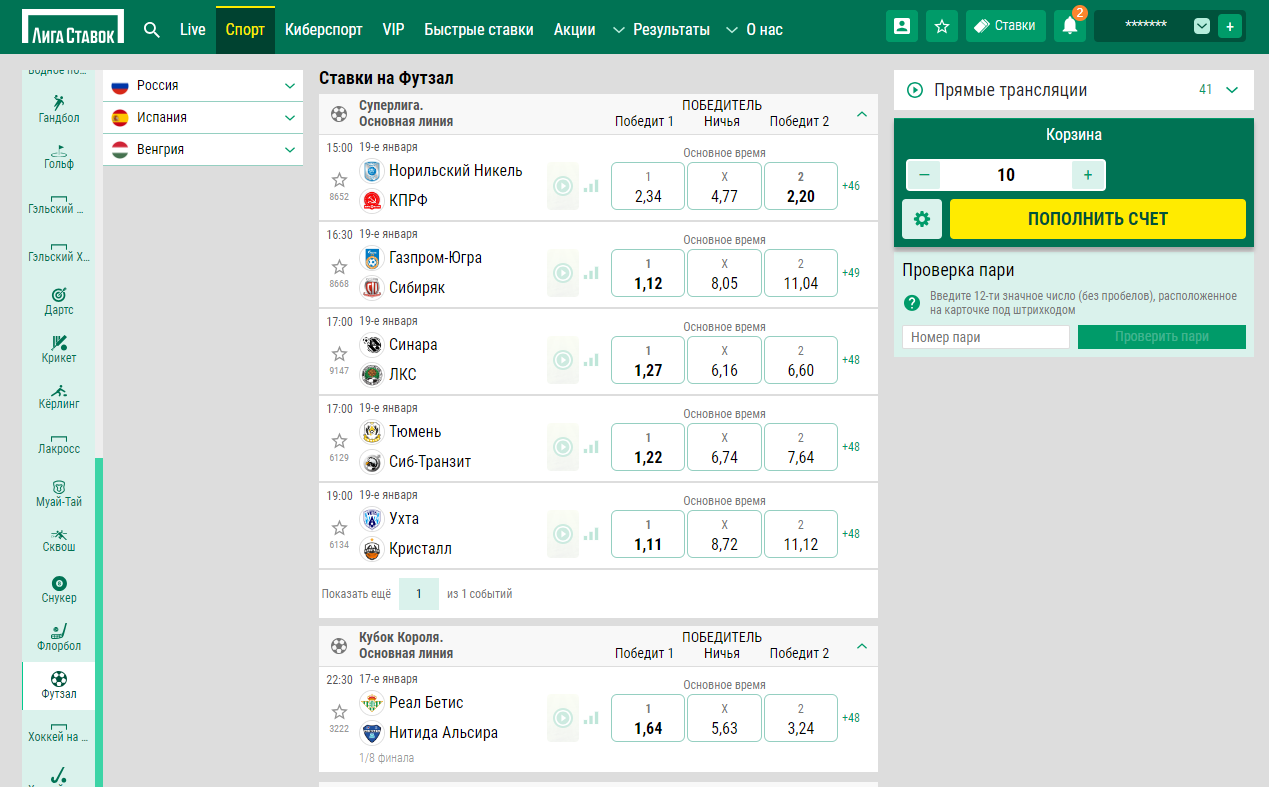Click the ПОПОЛНИТЬ СЧЕТ button
1269x787 pixels.
[x=1098, y=219]
